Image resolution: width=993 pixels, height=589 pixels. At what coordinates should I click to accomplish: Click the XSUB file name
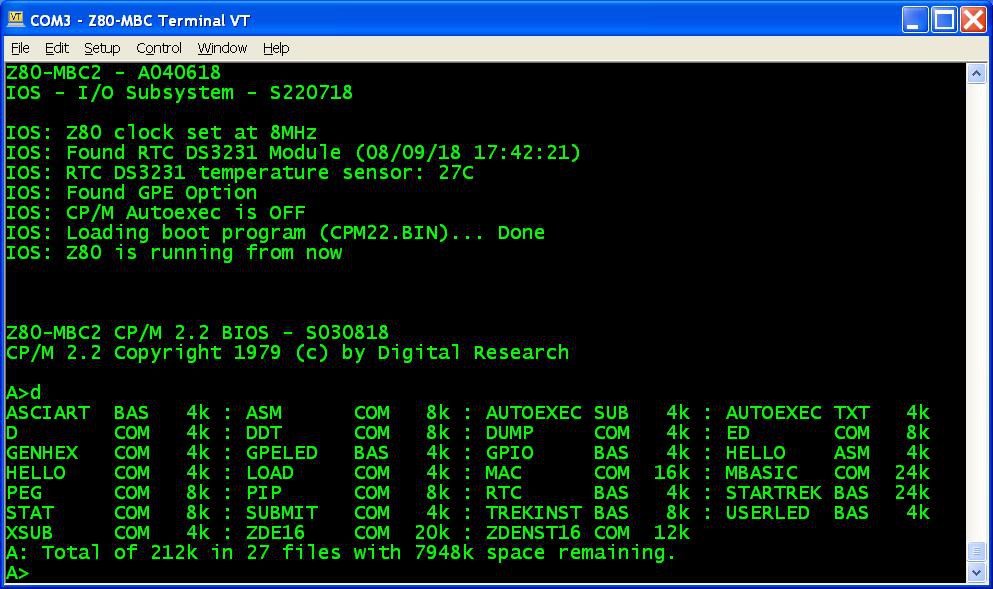pos(30,533)
